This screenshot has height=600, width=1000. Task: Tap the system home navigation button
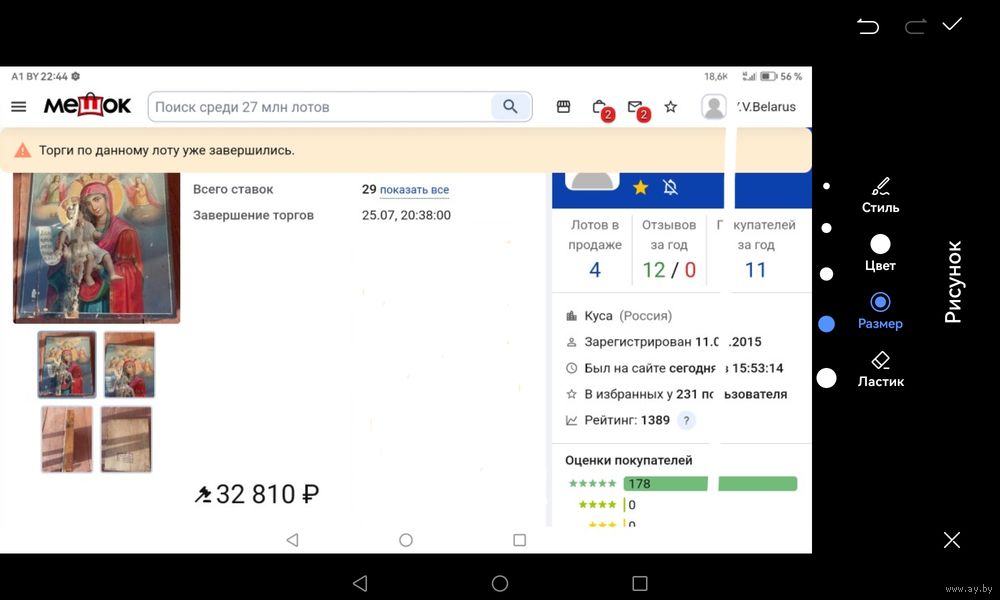[500, 583]
